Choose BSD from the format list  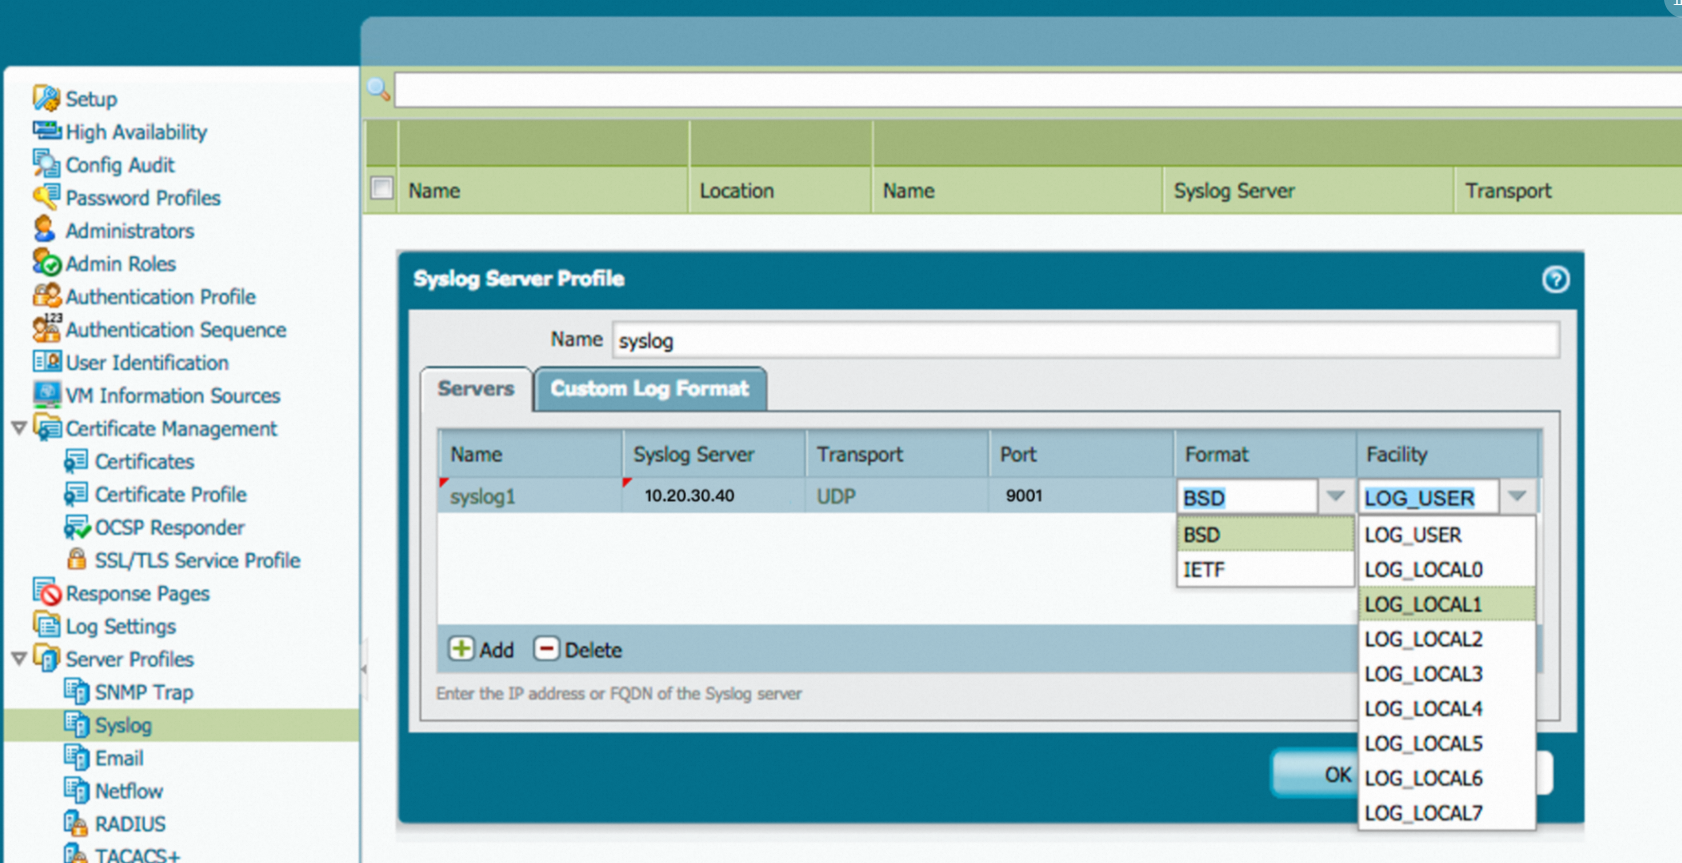1265,534
